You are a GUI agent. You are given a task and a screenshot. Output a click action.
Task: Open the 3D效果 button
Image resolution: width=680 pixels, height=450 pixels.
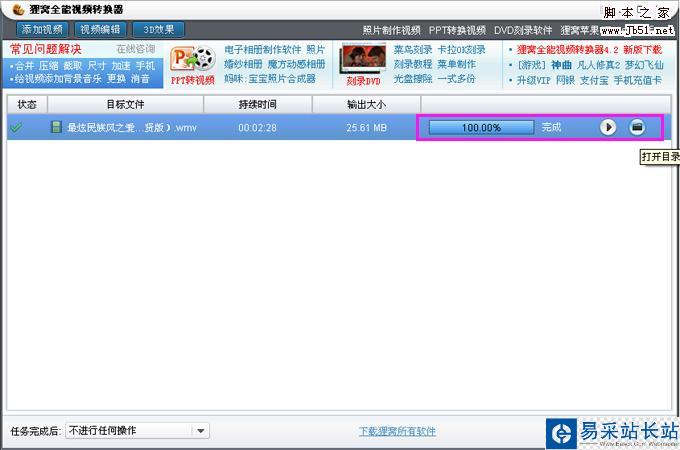point(158,29)
